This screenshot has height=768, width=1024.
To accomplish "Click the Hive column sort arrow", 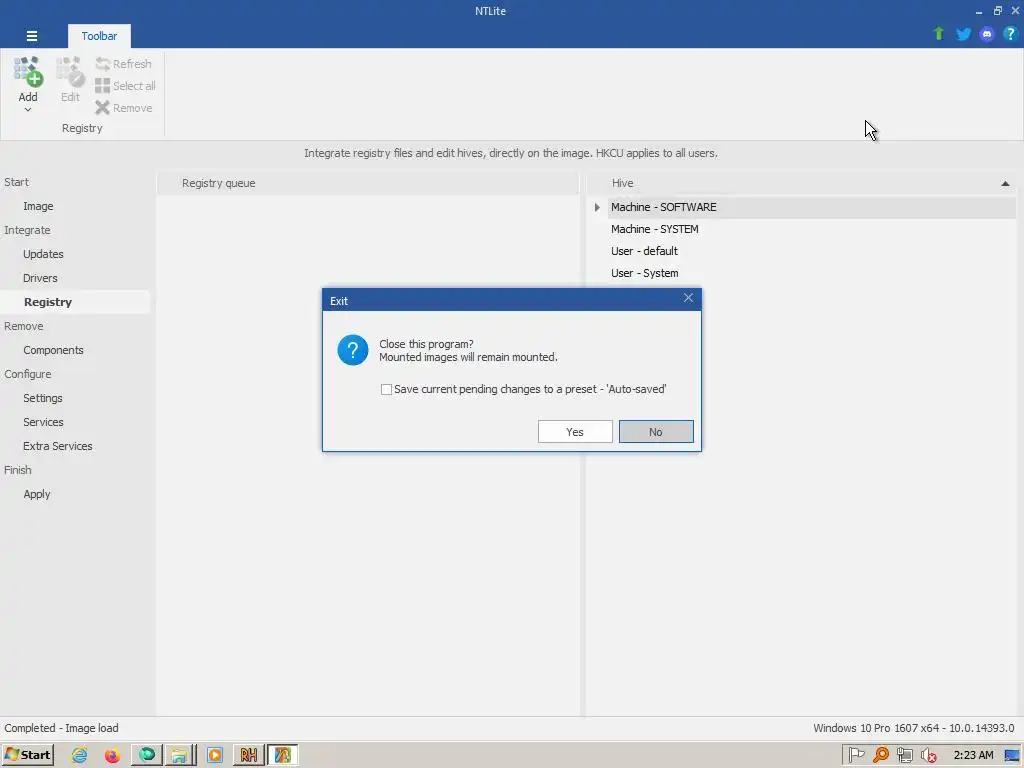I will tap(1005, 184).
